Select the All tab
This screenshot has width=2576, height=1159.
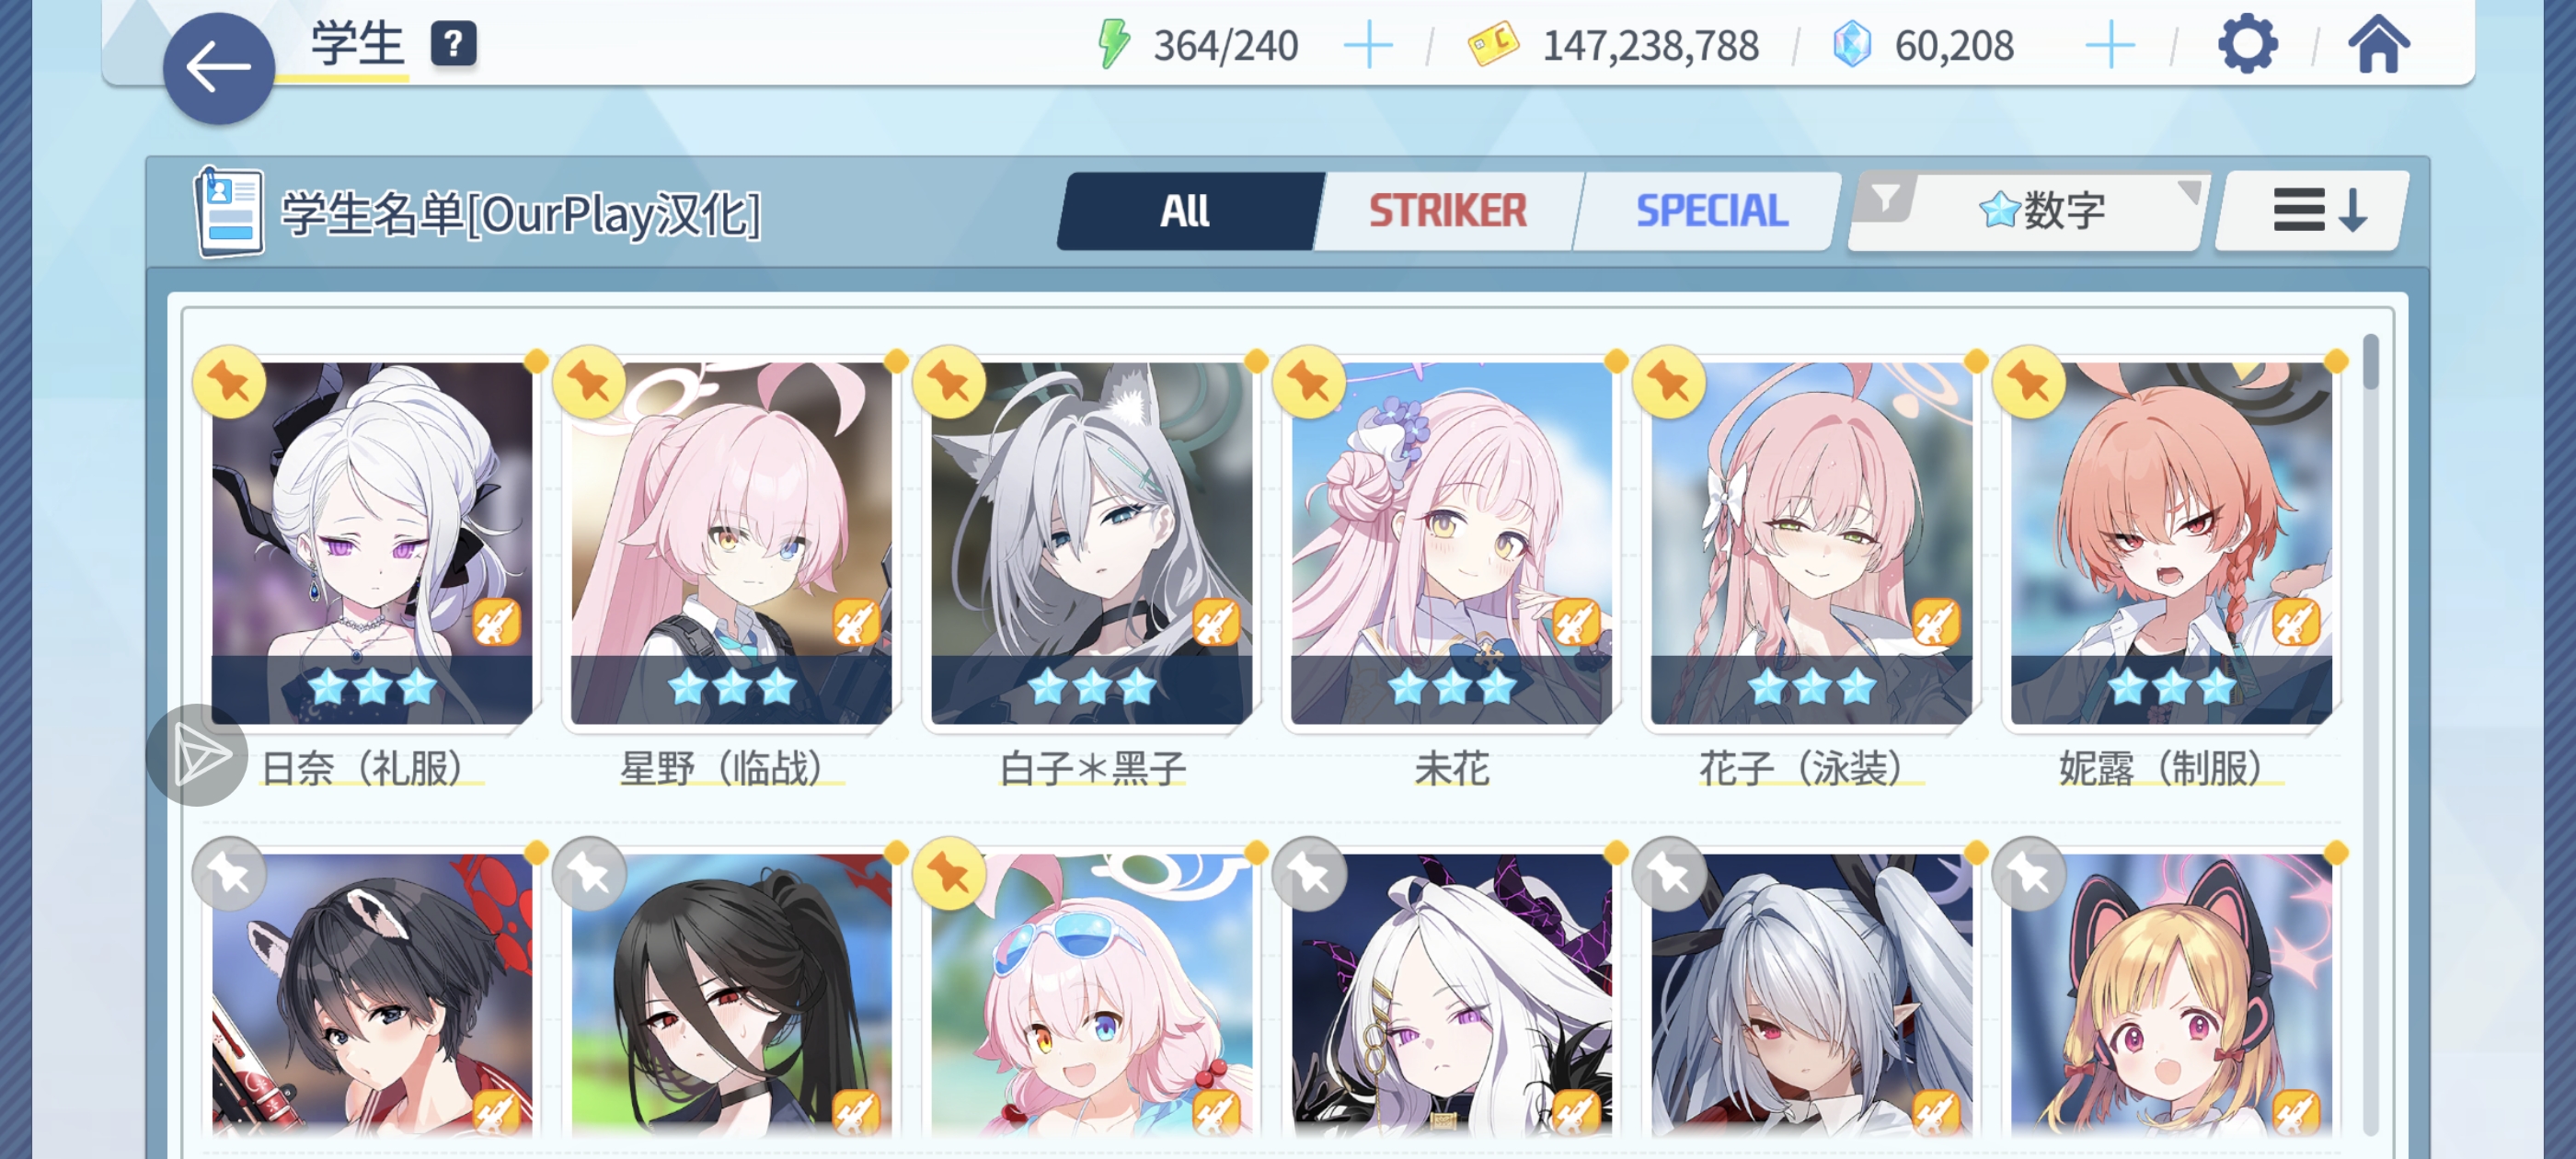coord(1185,211)
